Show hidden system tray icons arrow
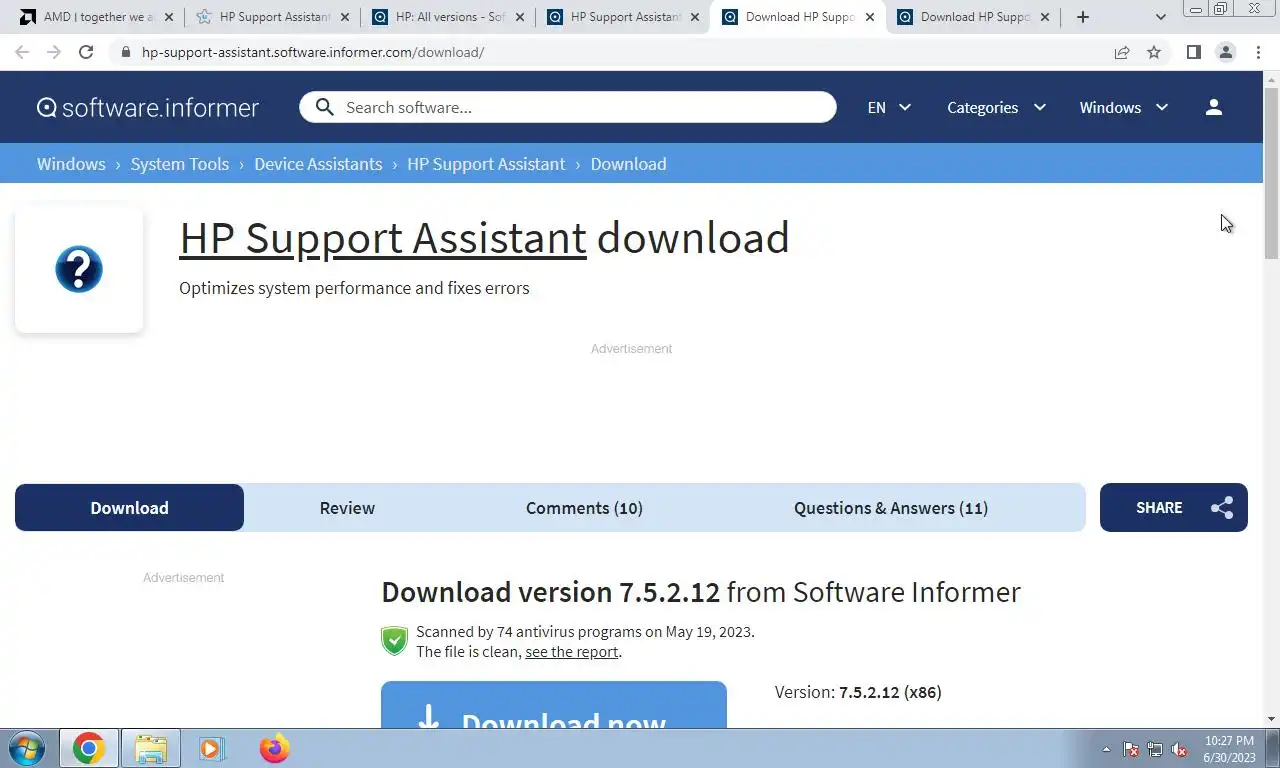 (x=1106, y=749)
